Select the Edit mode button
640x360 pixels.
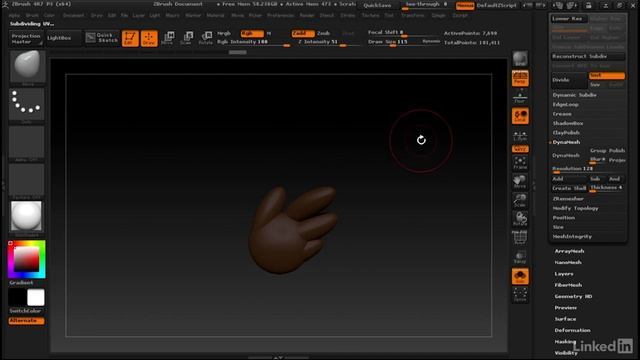click(130, 38)
